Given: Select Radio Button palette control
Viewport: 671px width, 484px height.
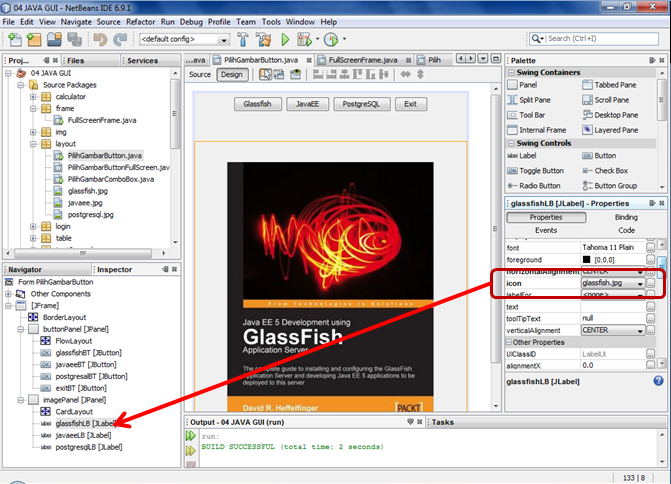Looking at the screenshot, I should click(534, 186).
